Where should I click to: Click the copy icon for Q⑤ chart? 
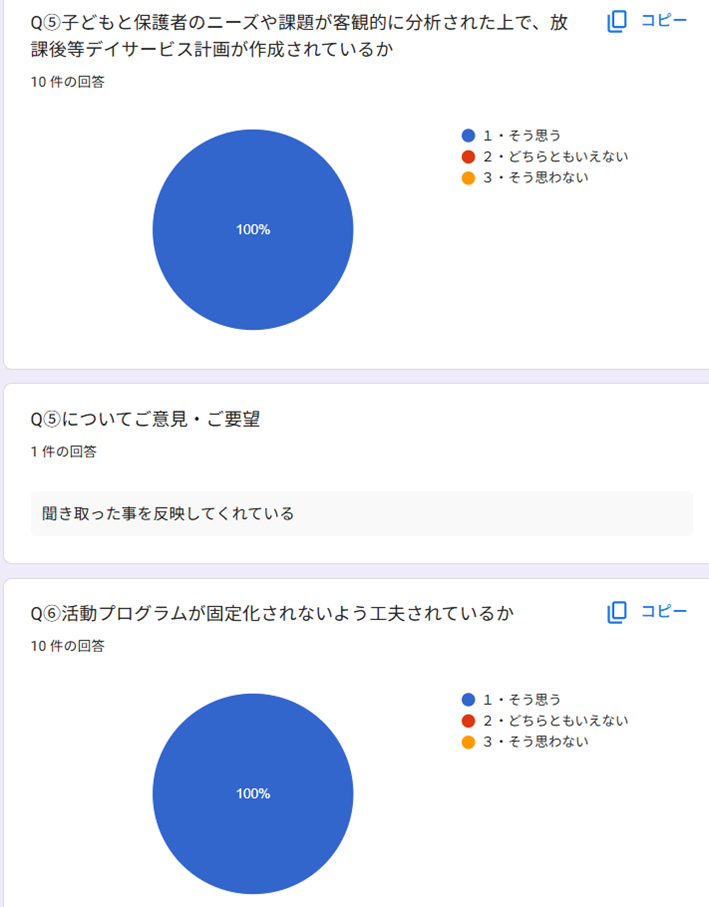(617, 21)
